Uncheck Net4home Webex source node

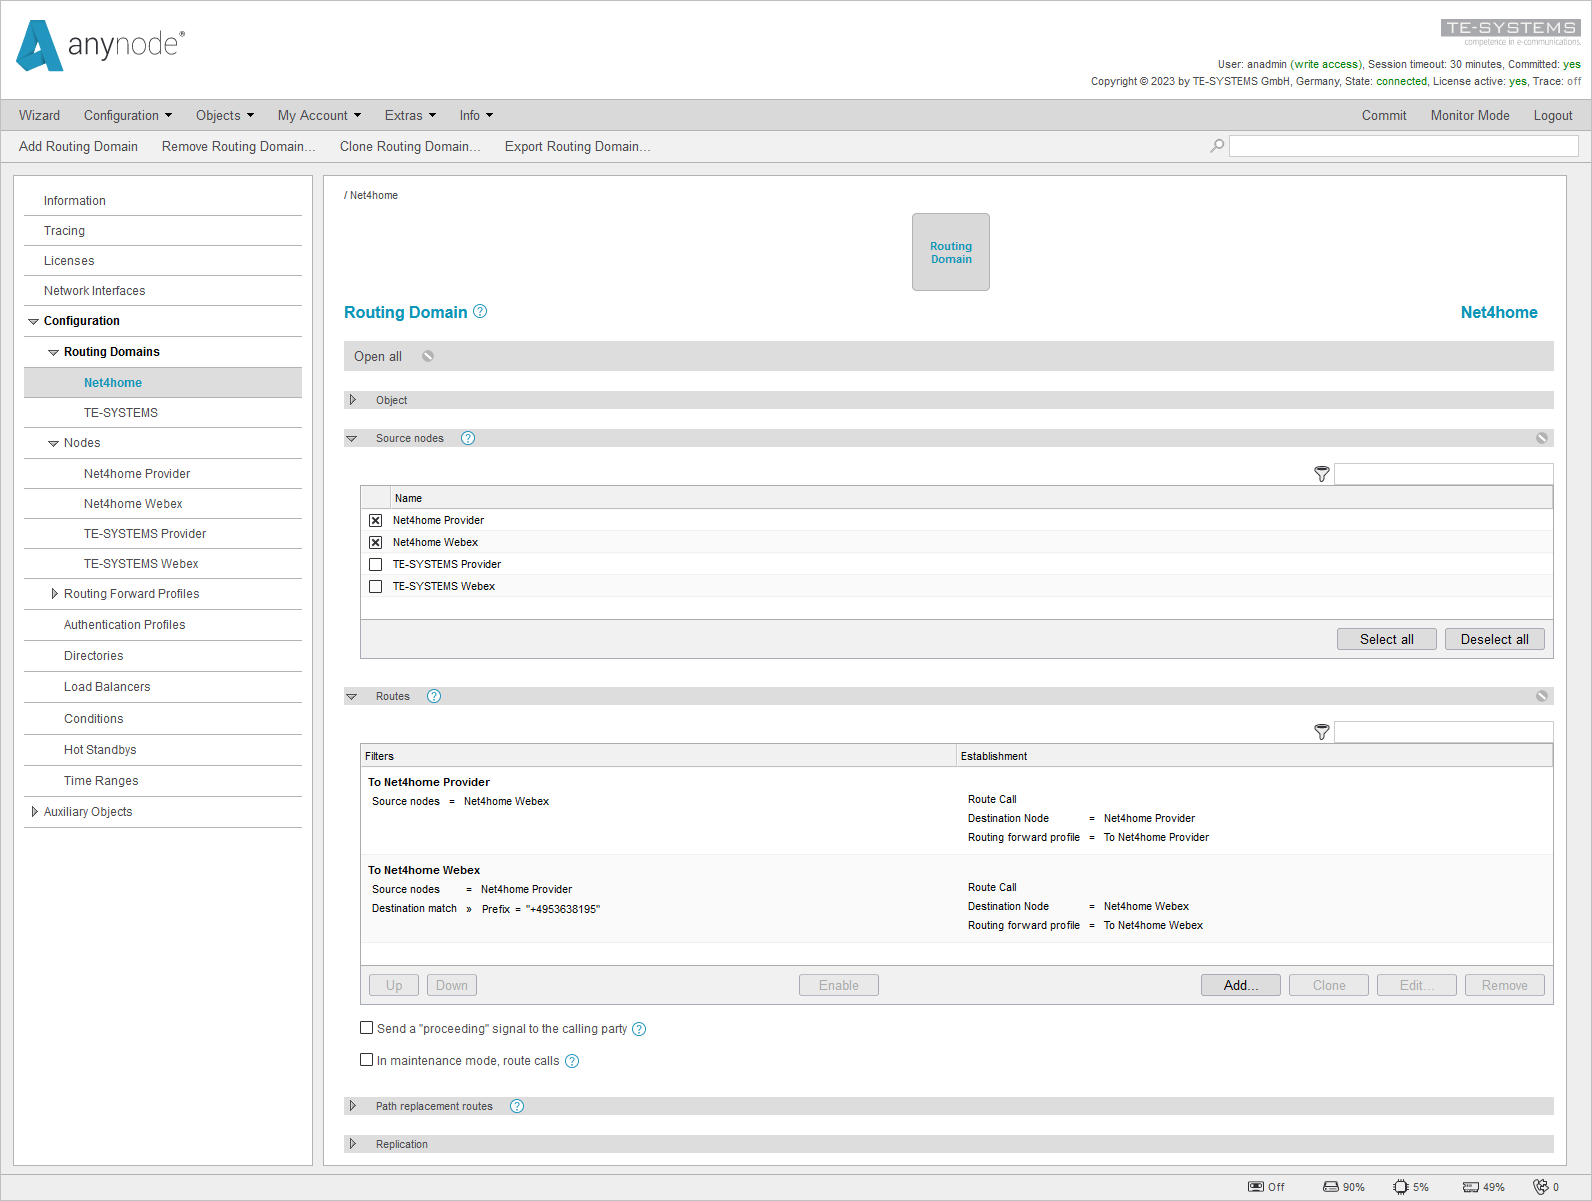[x=375, y=542]
